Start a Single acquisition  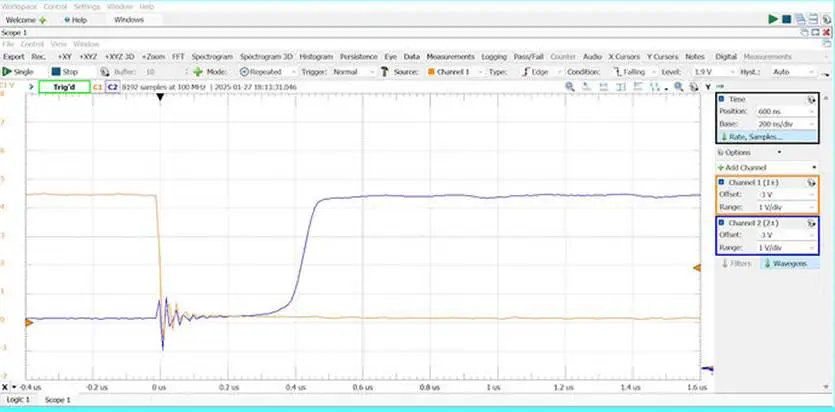(x=18, y=71)
